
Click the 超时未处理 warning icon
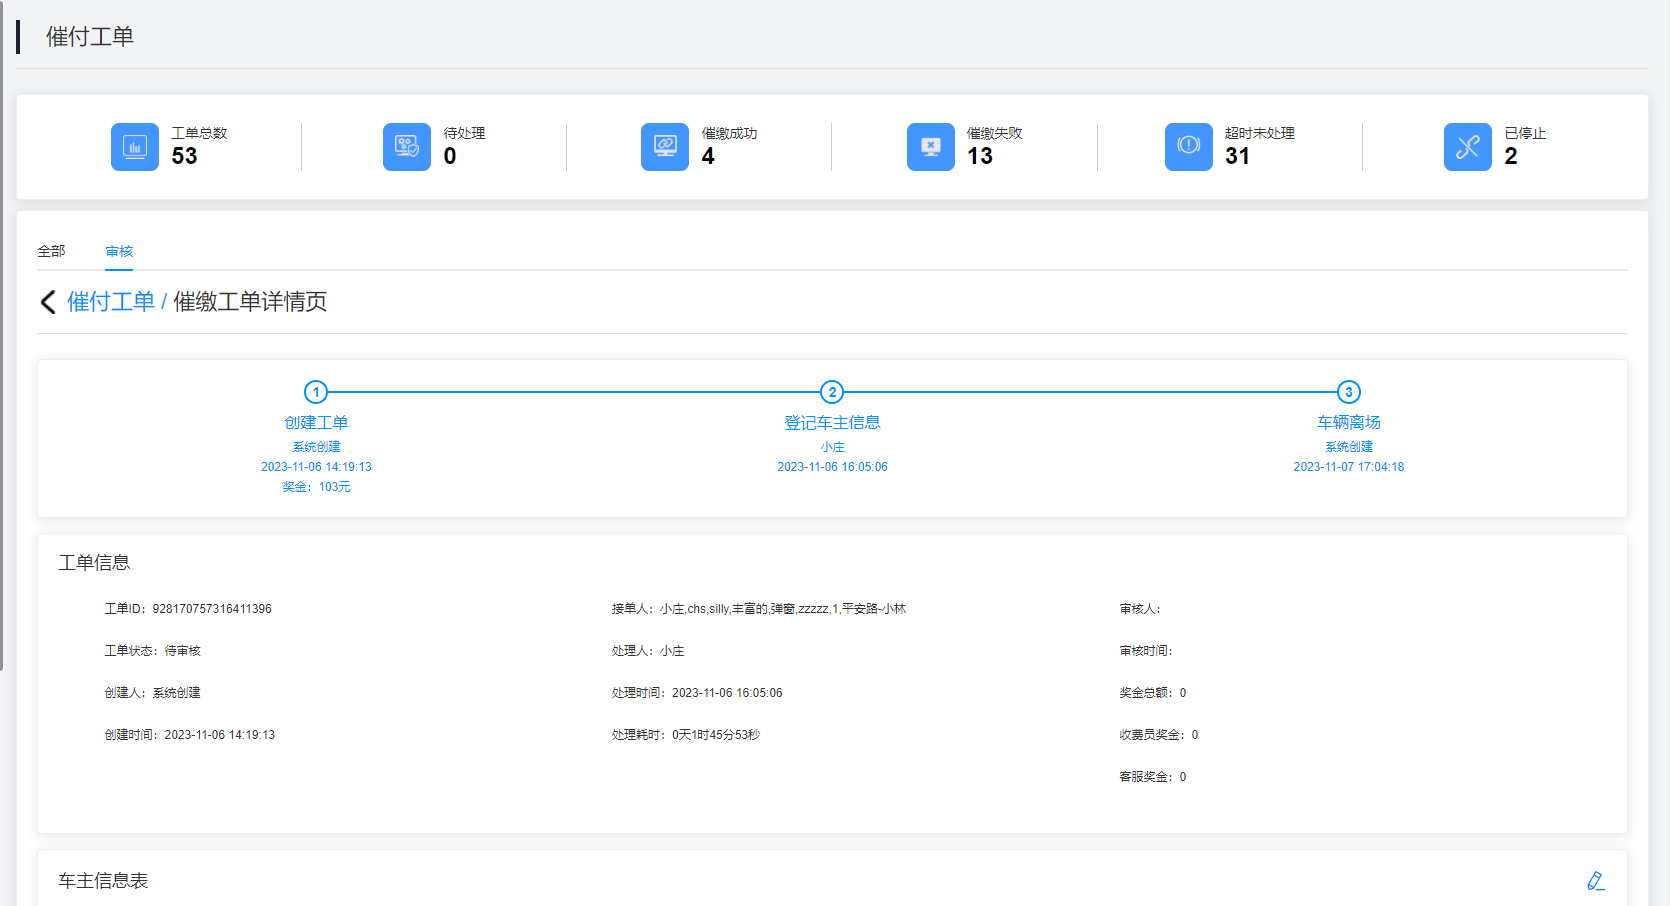1189,147
